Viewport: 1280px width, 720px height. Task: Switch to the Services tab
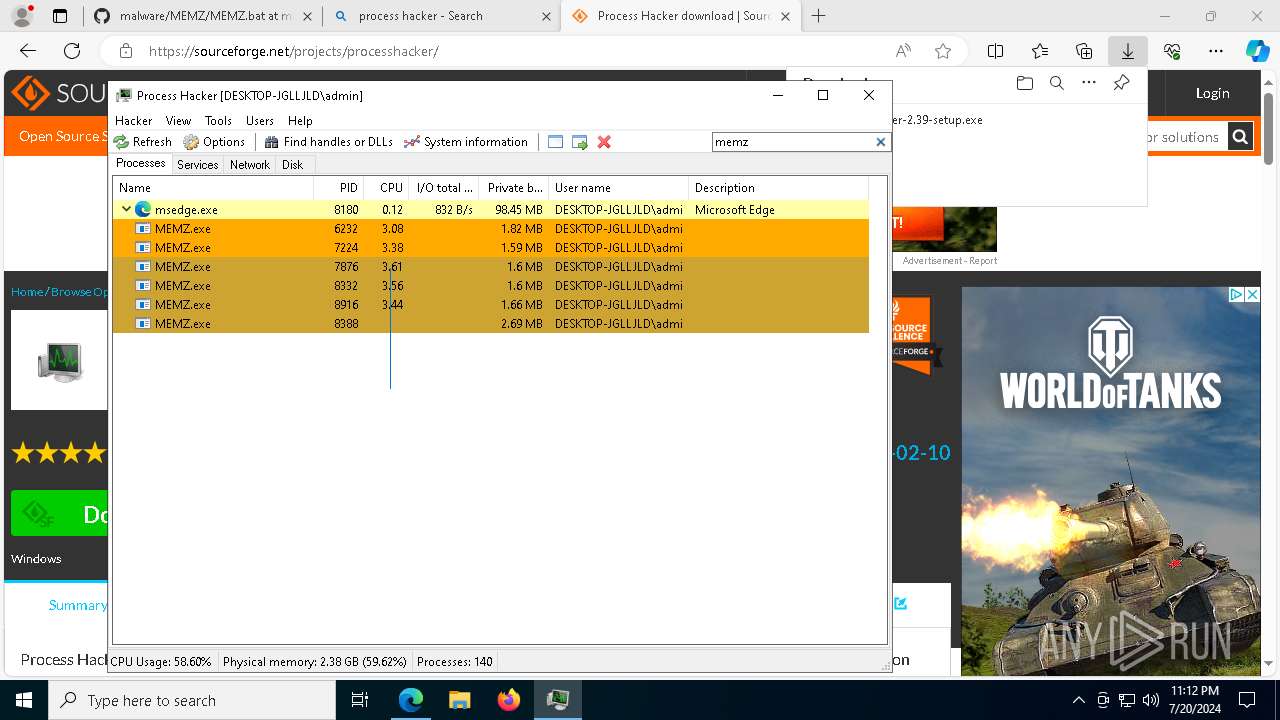pos(198,165)
